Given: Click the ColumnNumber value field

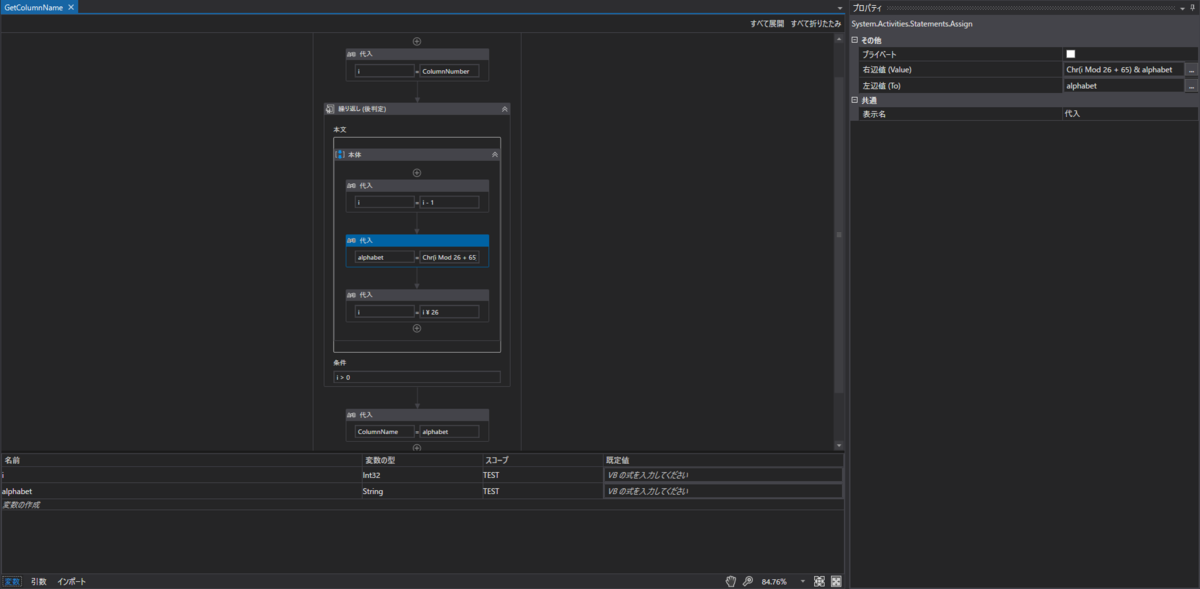Looking at the screenshot, I should [449, 71].
